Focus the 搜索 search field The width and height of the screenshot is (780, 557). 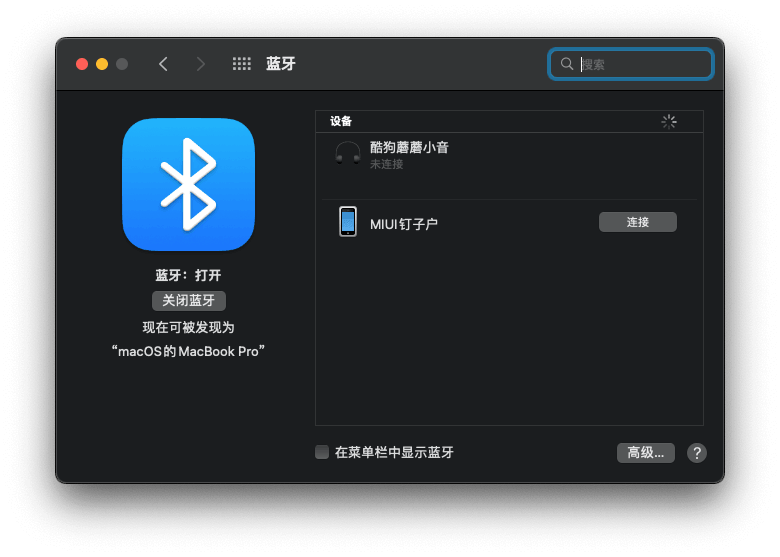click(x=631, y=64)
